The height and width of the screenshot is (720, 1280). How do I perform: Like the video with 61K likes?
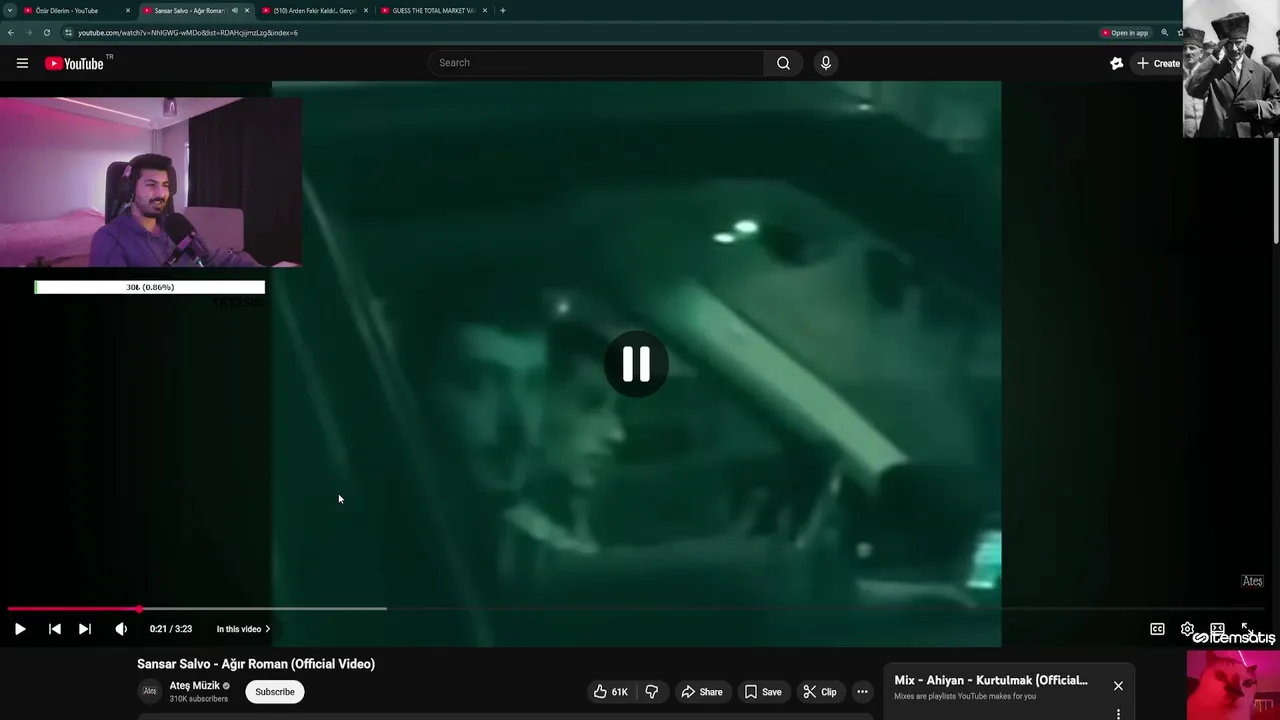click(610, 692)
